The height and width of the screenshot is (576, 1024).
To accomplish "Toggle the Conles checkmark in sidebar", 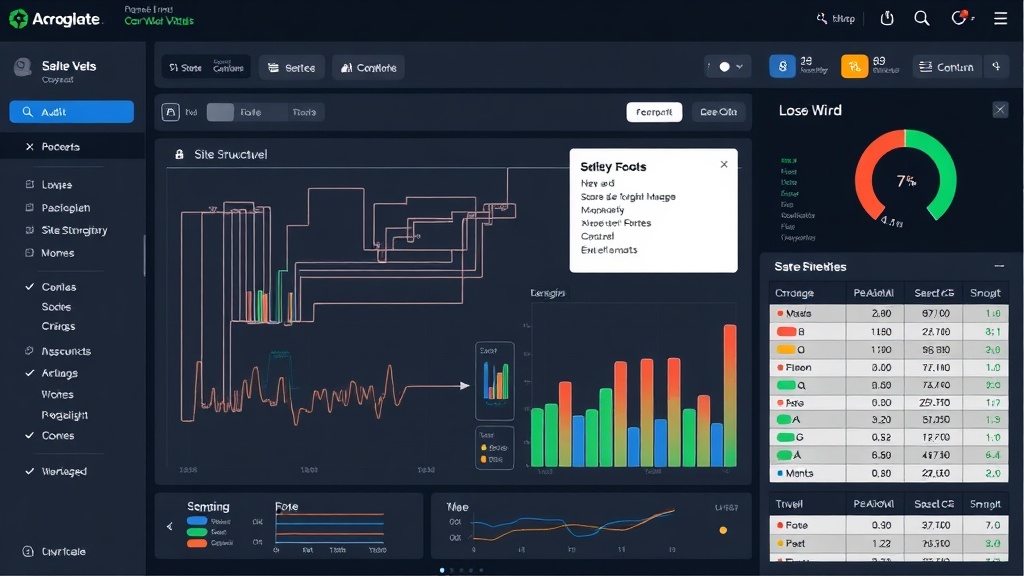I will click(29, 287).
